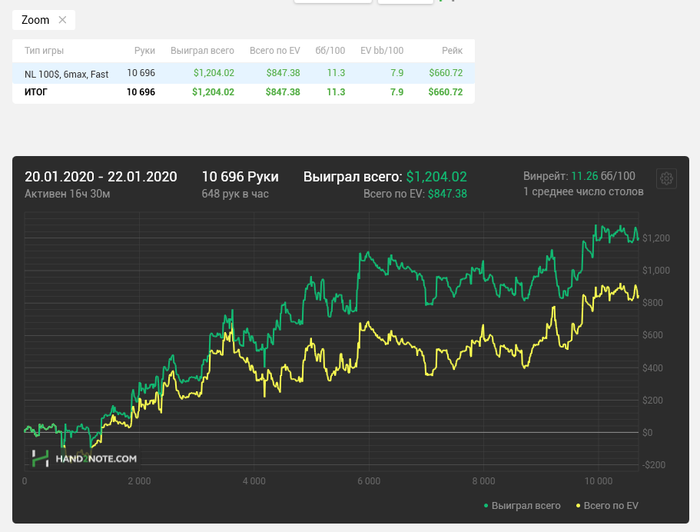Toggle the Всего по EV legend series

point(607,506)
